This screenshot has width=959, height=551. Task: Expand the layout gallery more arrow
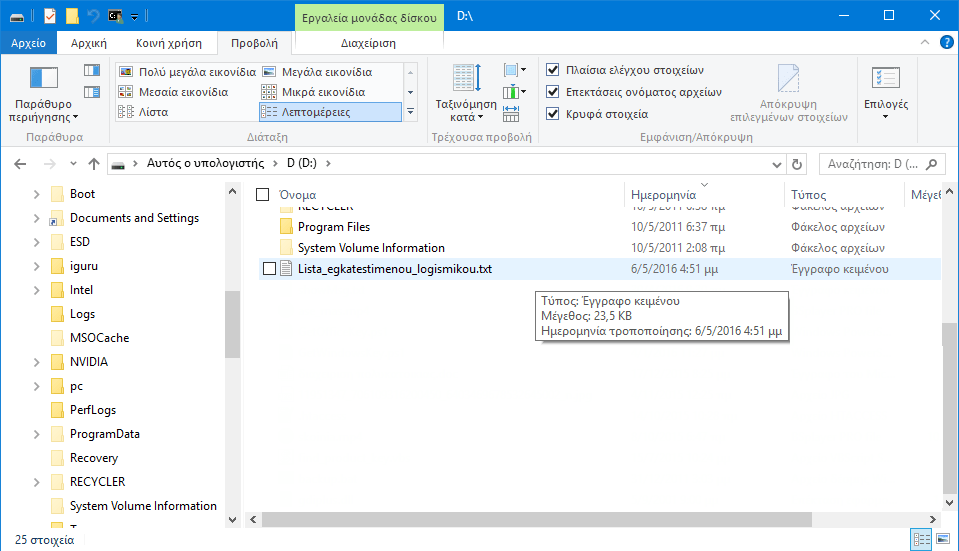click(410, 112)
